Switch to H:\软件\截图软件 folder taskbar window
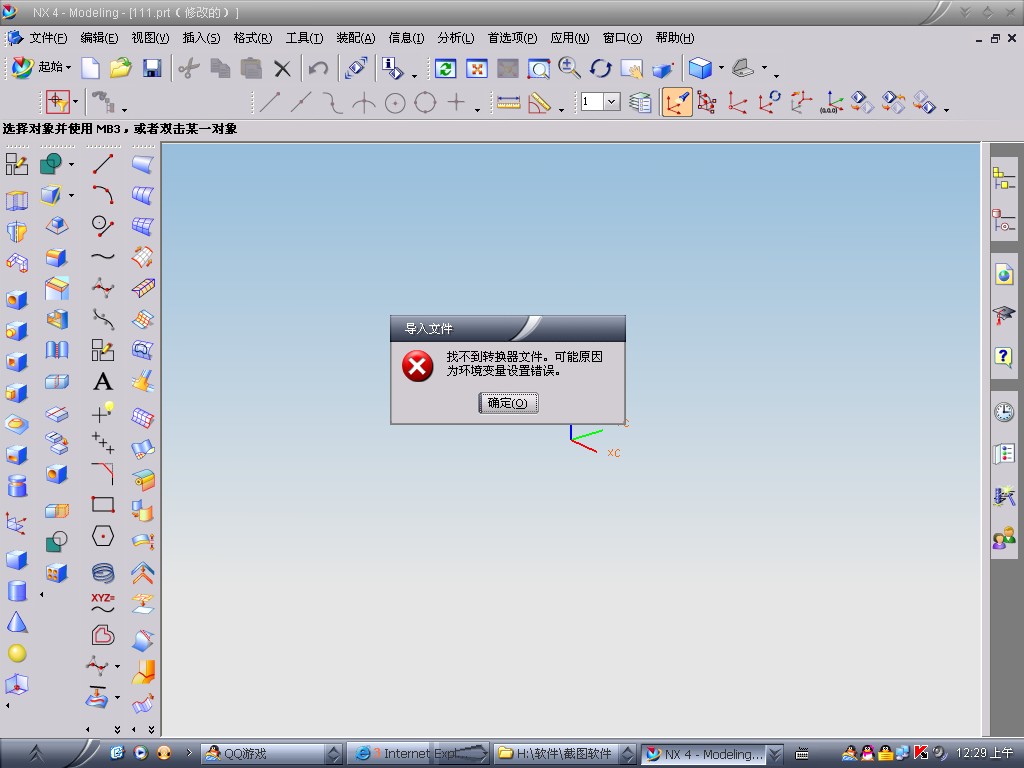Screen dimensions: 1024x768 click(564, 754)
